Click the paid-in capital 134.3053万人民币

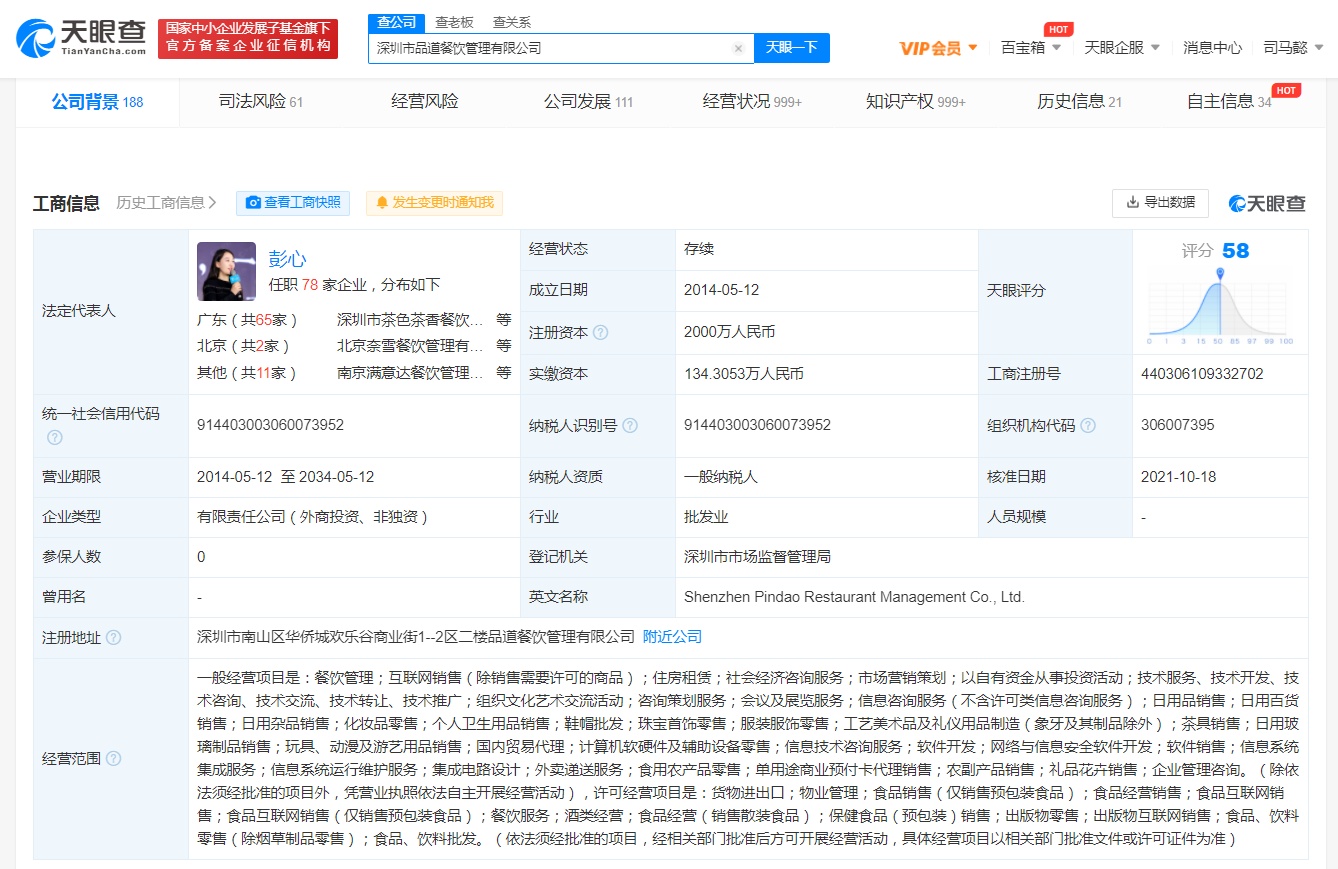[x=744, y=374]
